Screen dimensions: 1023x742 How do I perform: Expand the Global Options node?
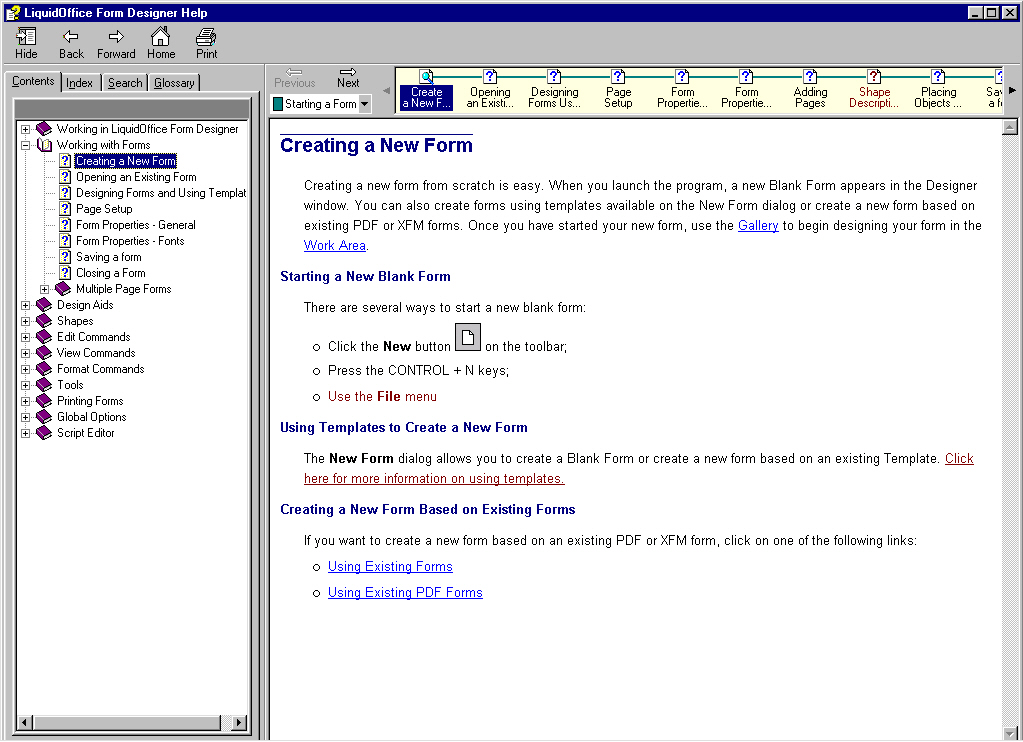[x=25, y=417]
